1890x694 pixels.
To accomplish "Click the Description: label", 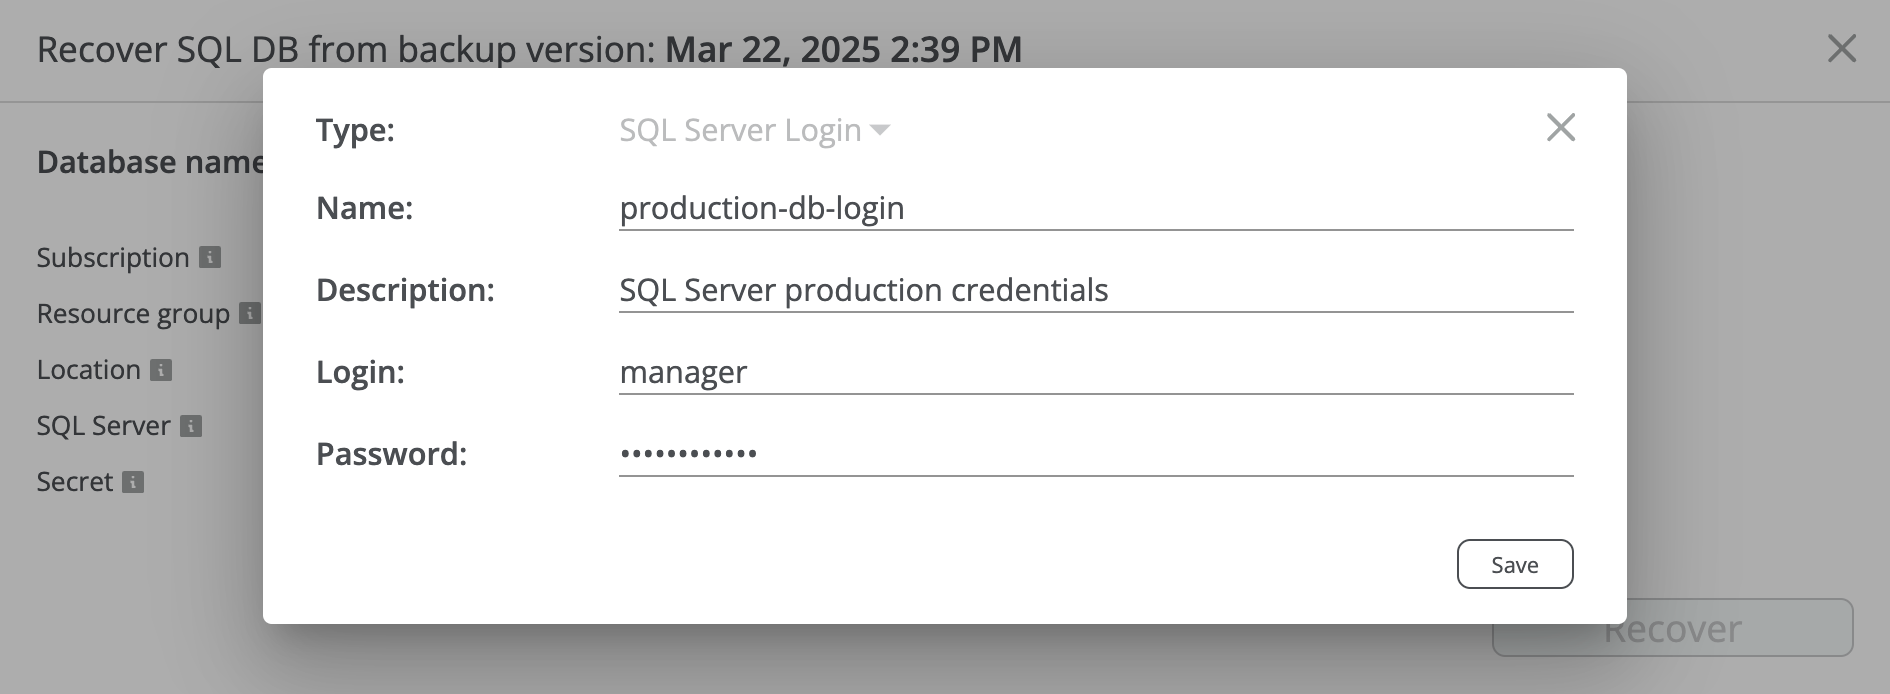I will point(405,290).
